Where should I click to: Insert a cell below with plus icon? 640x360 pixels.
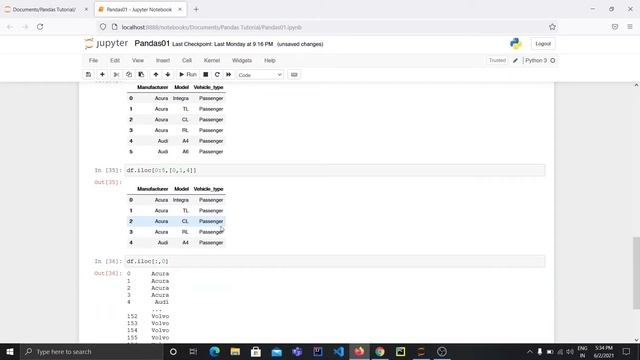tap(102, 75)
